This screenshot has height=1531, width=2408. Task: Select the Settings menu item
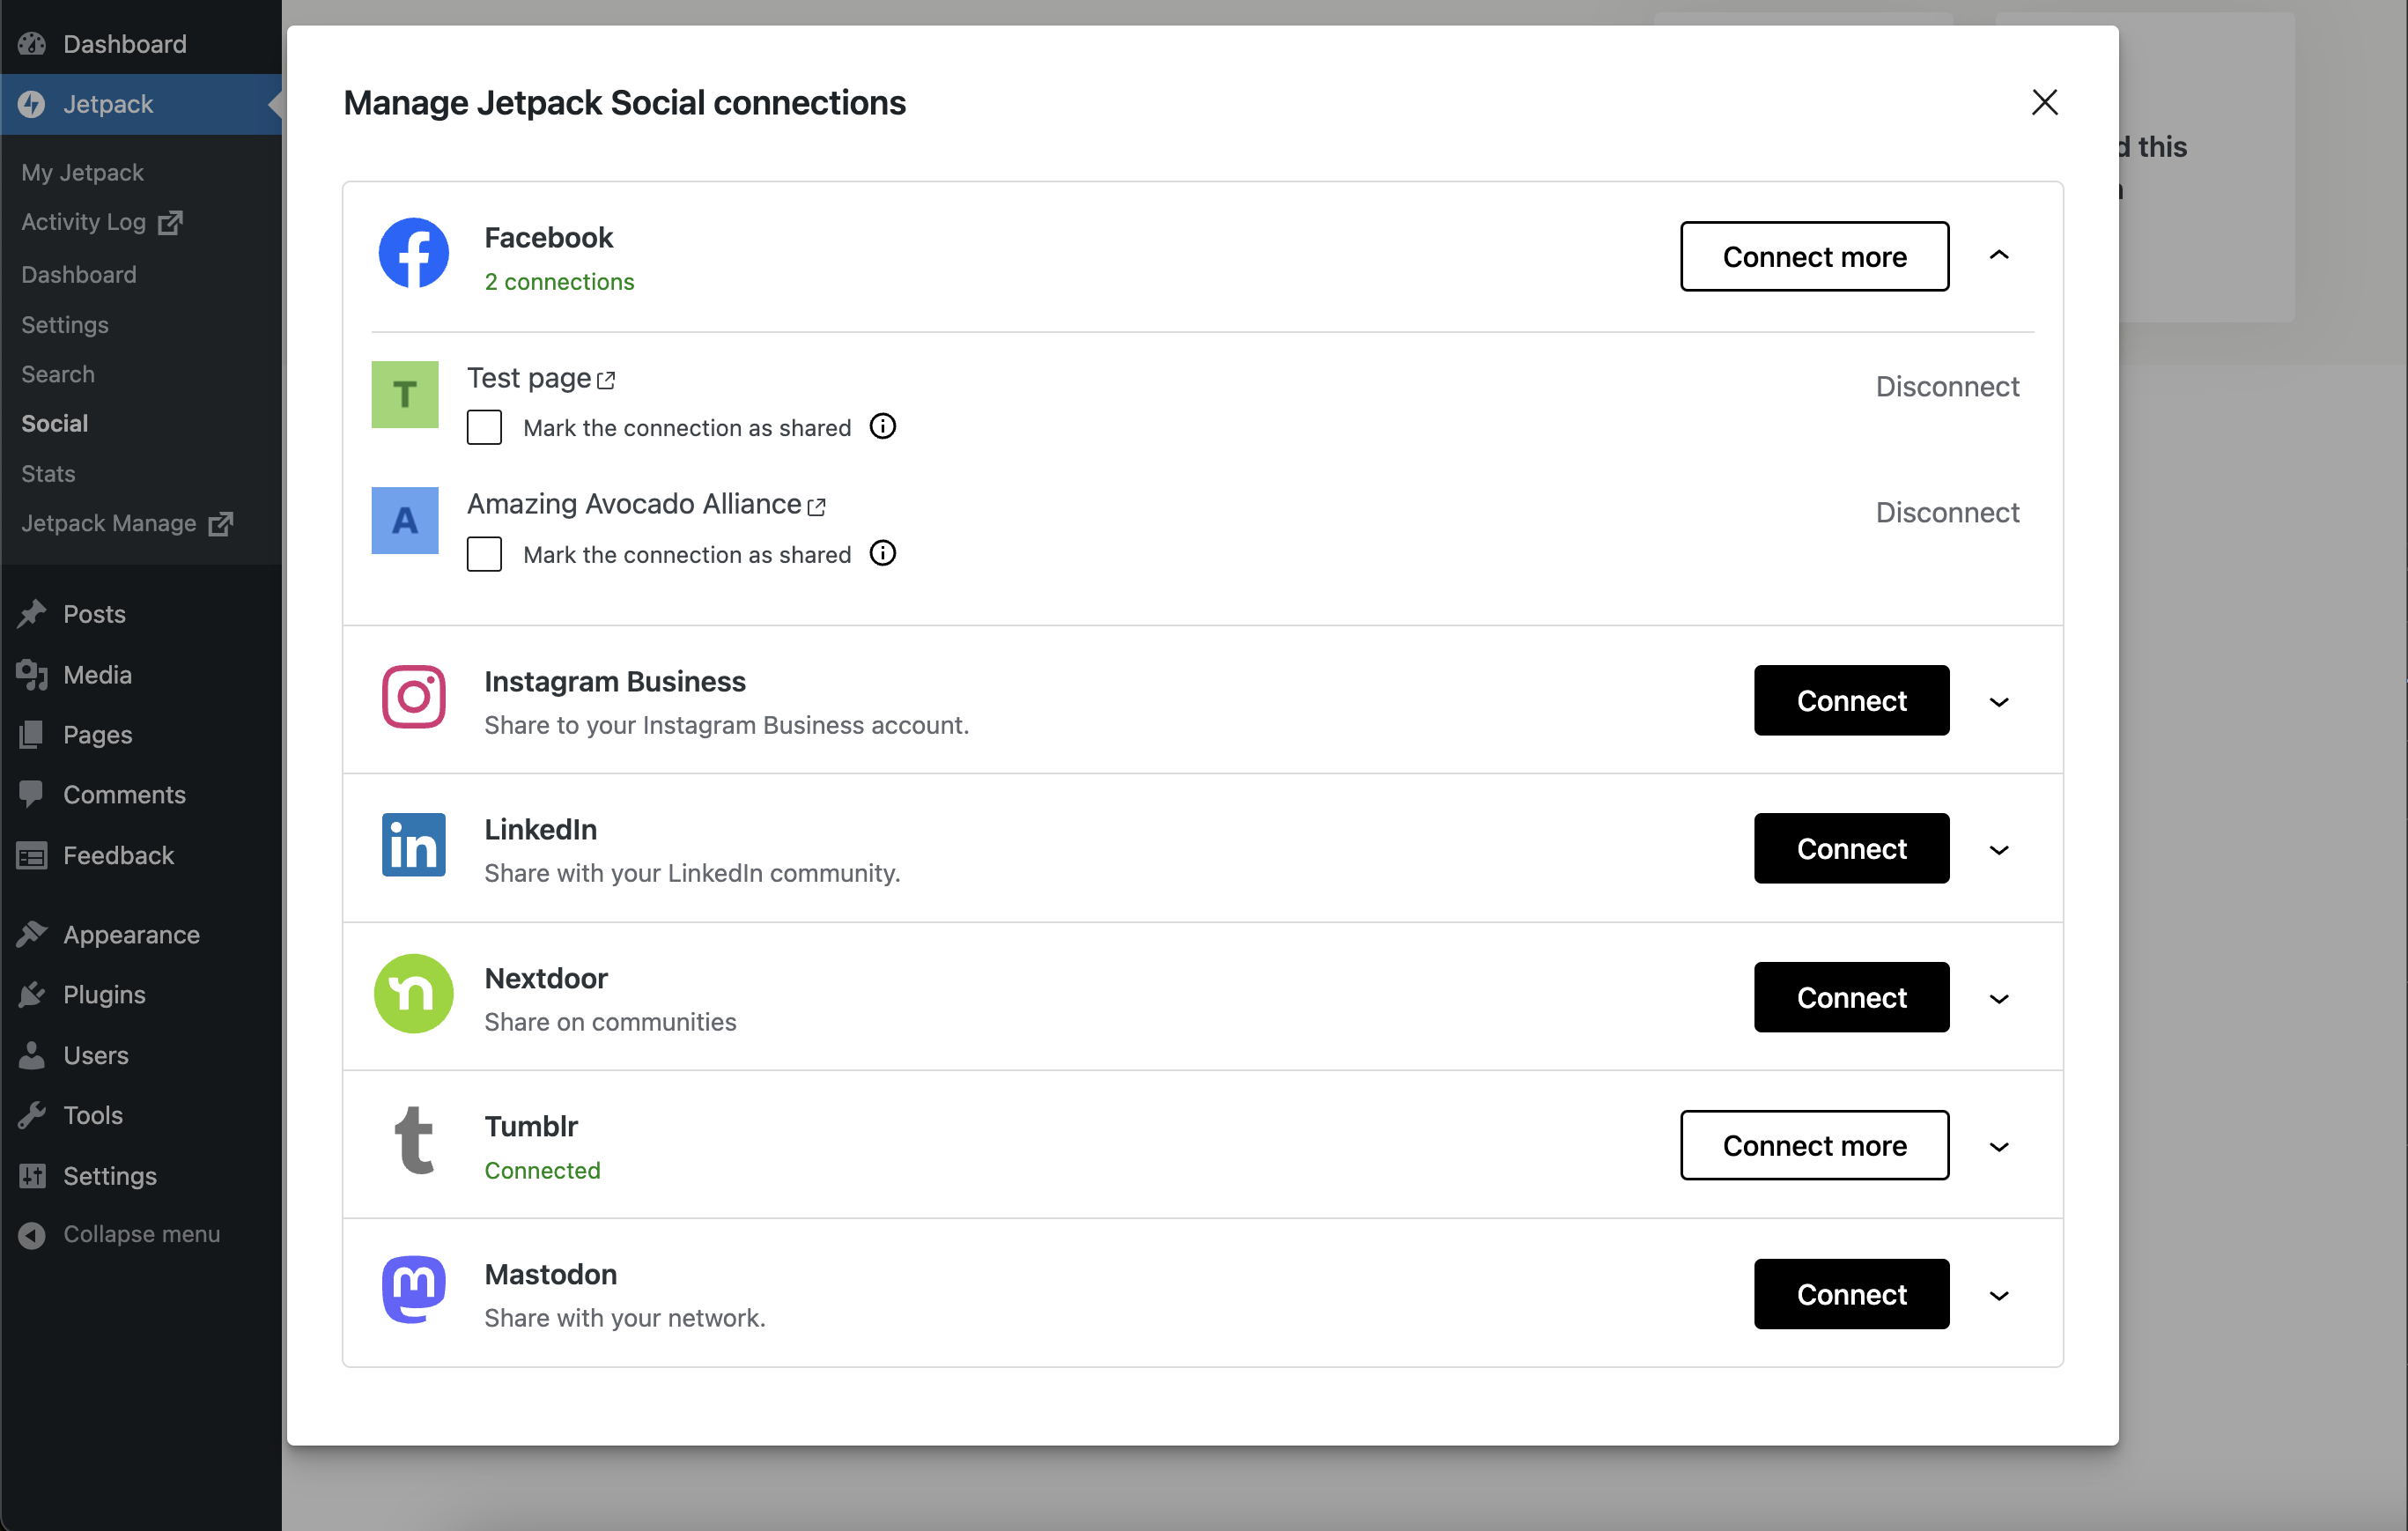click(x=109, y=1174)
